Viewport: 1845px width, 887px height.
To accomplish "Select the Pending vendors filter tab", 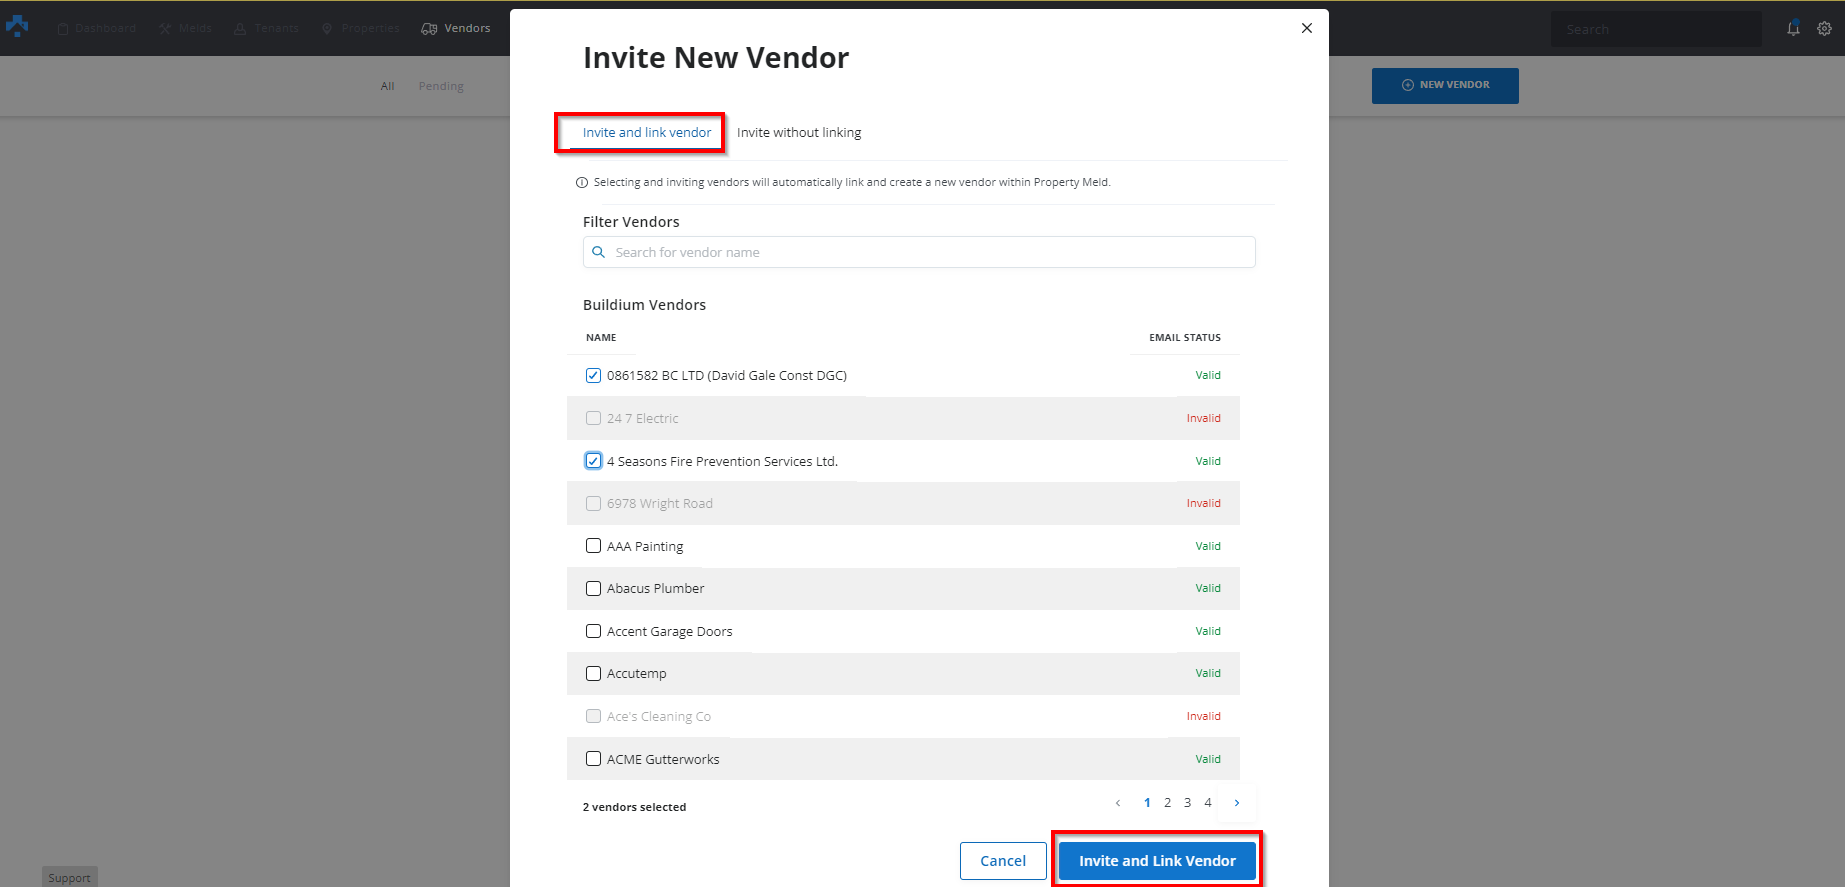I will [x=441, y=86].
